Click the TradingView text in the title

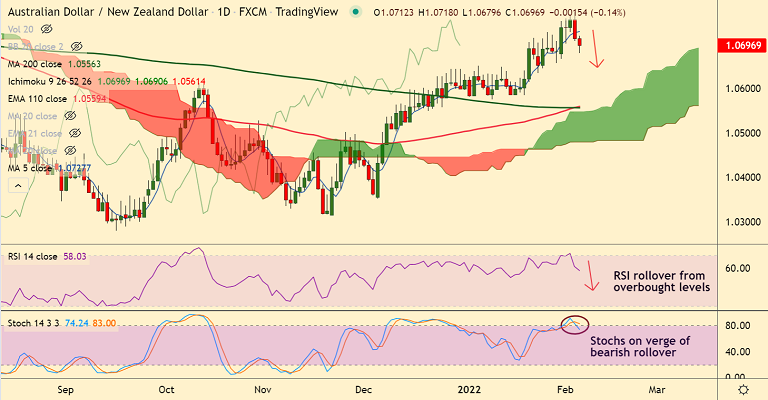point(307,12)
